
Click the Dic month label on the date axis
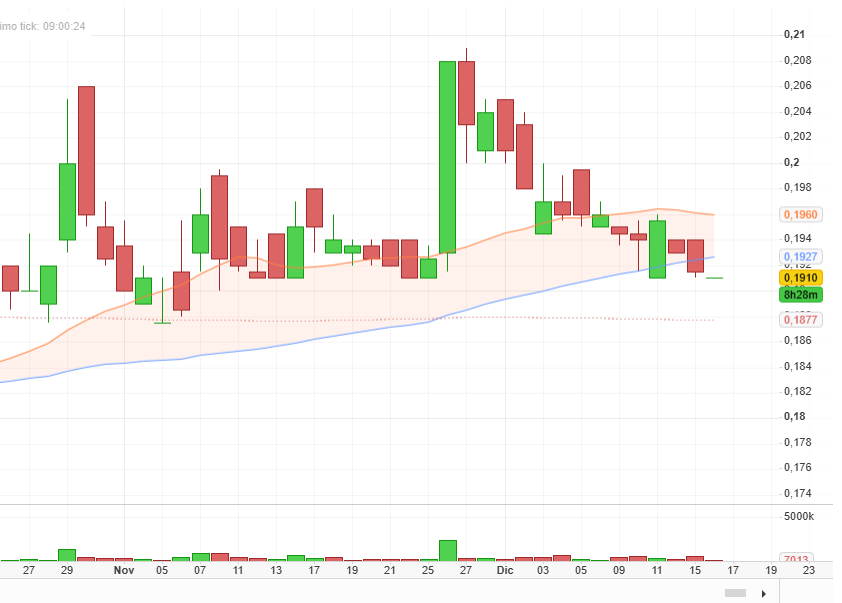(x=505, y=570)
